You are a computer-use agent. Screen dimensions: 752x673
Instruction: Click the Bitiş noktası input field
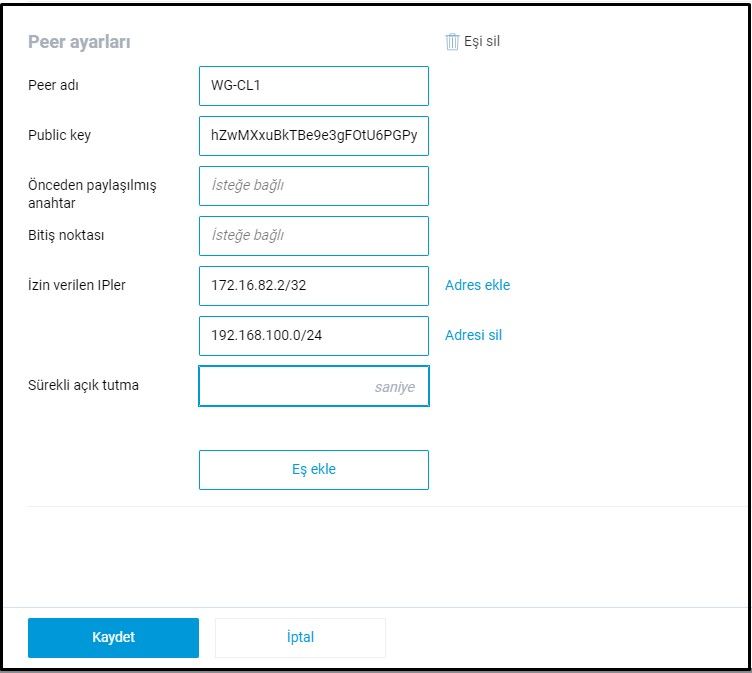pos(313,236)
